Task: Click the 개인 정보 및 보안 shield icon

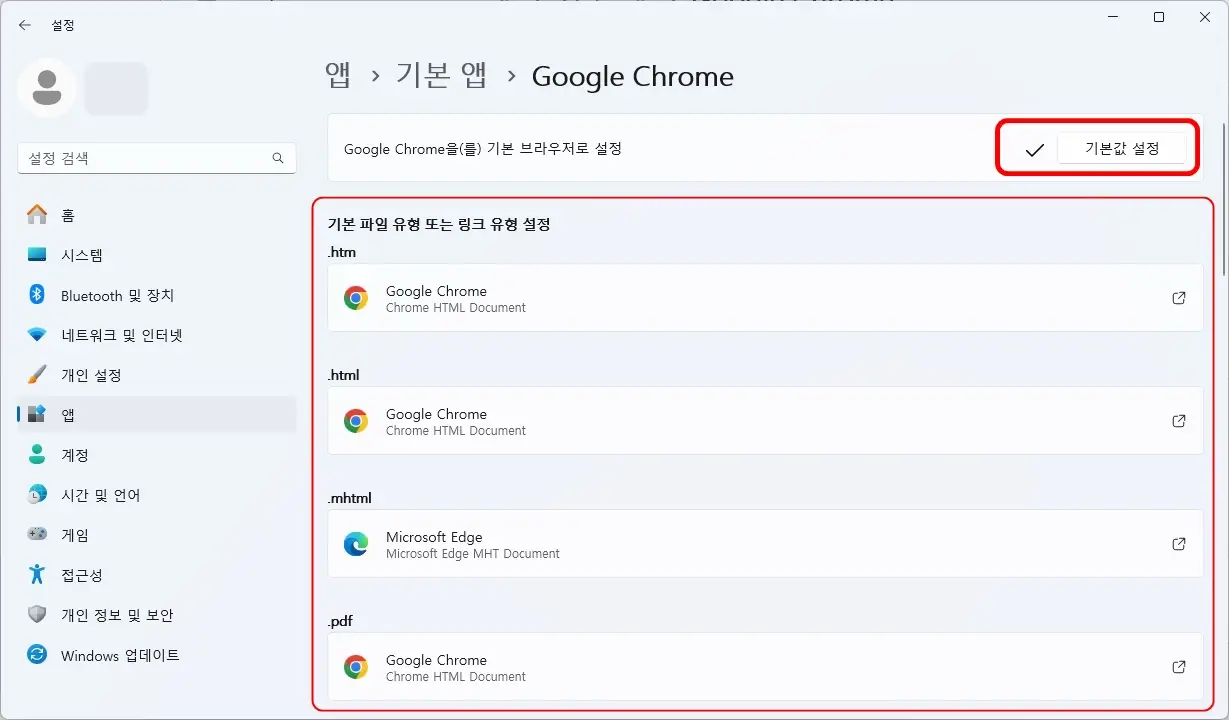Action: (x=37, y=615)
